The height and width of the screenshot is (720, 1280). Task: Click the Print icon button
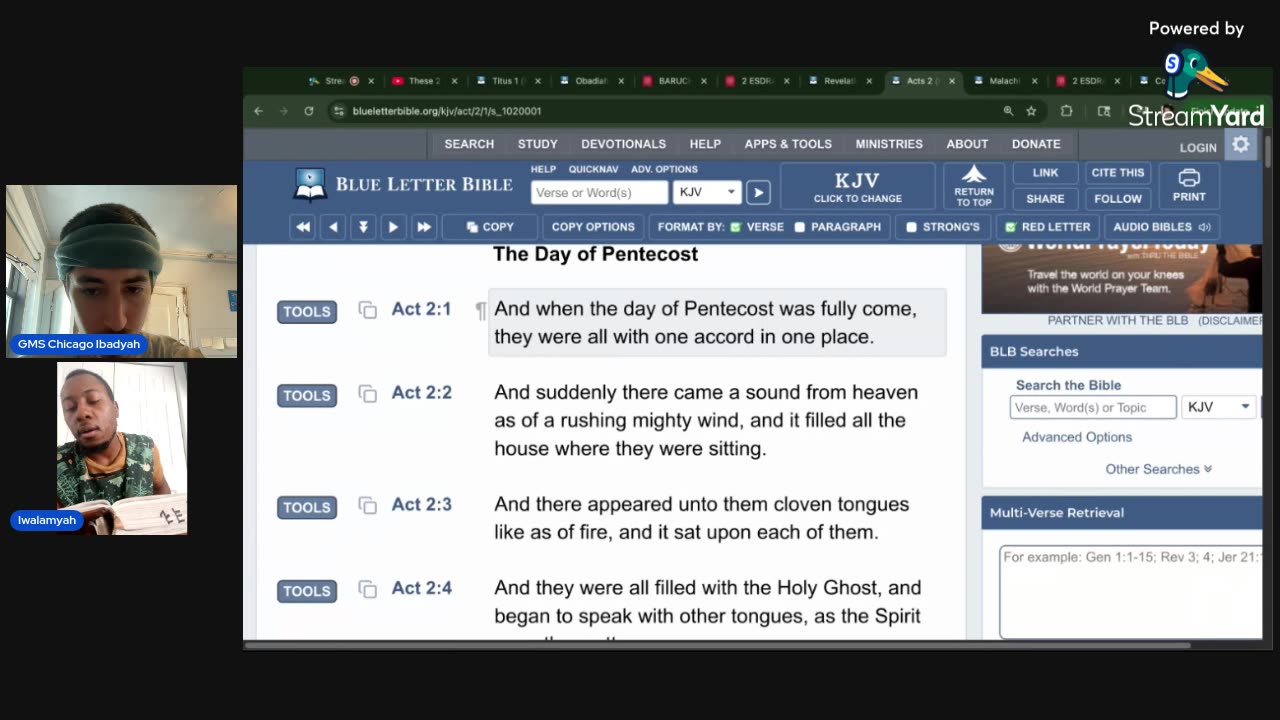pos(1189,186)
